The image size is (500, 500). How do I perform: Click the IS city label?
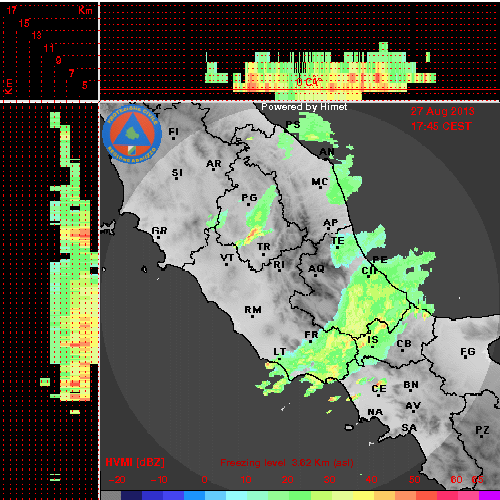click(373, 340)
